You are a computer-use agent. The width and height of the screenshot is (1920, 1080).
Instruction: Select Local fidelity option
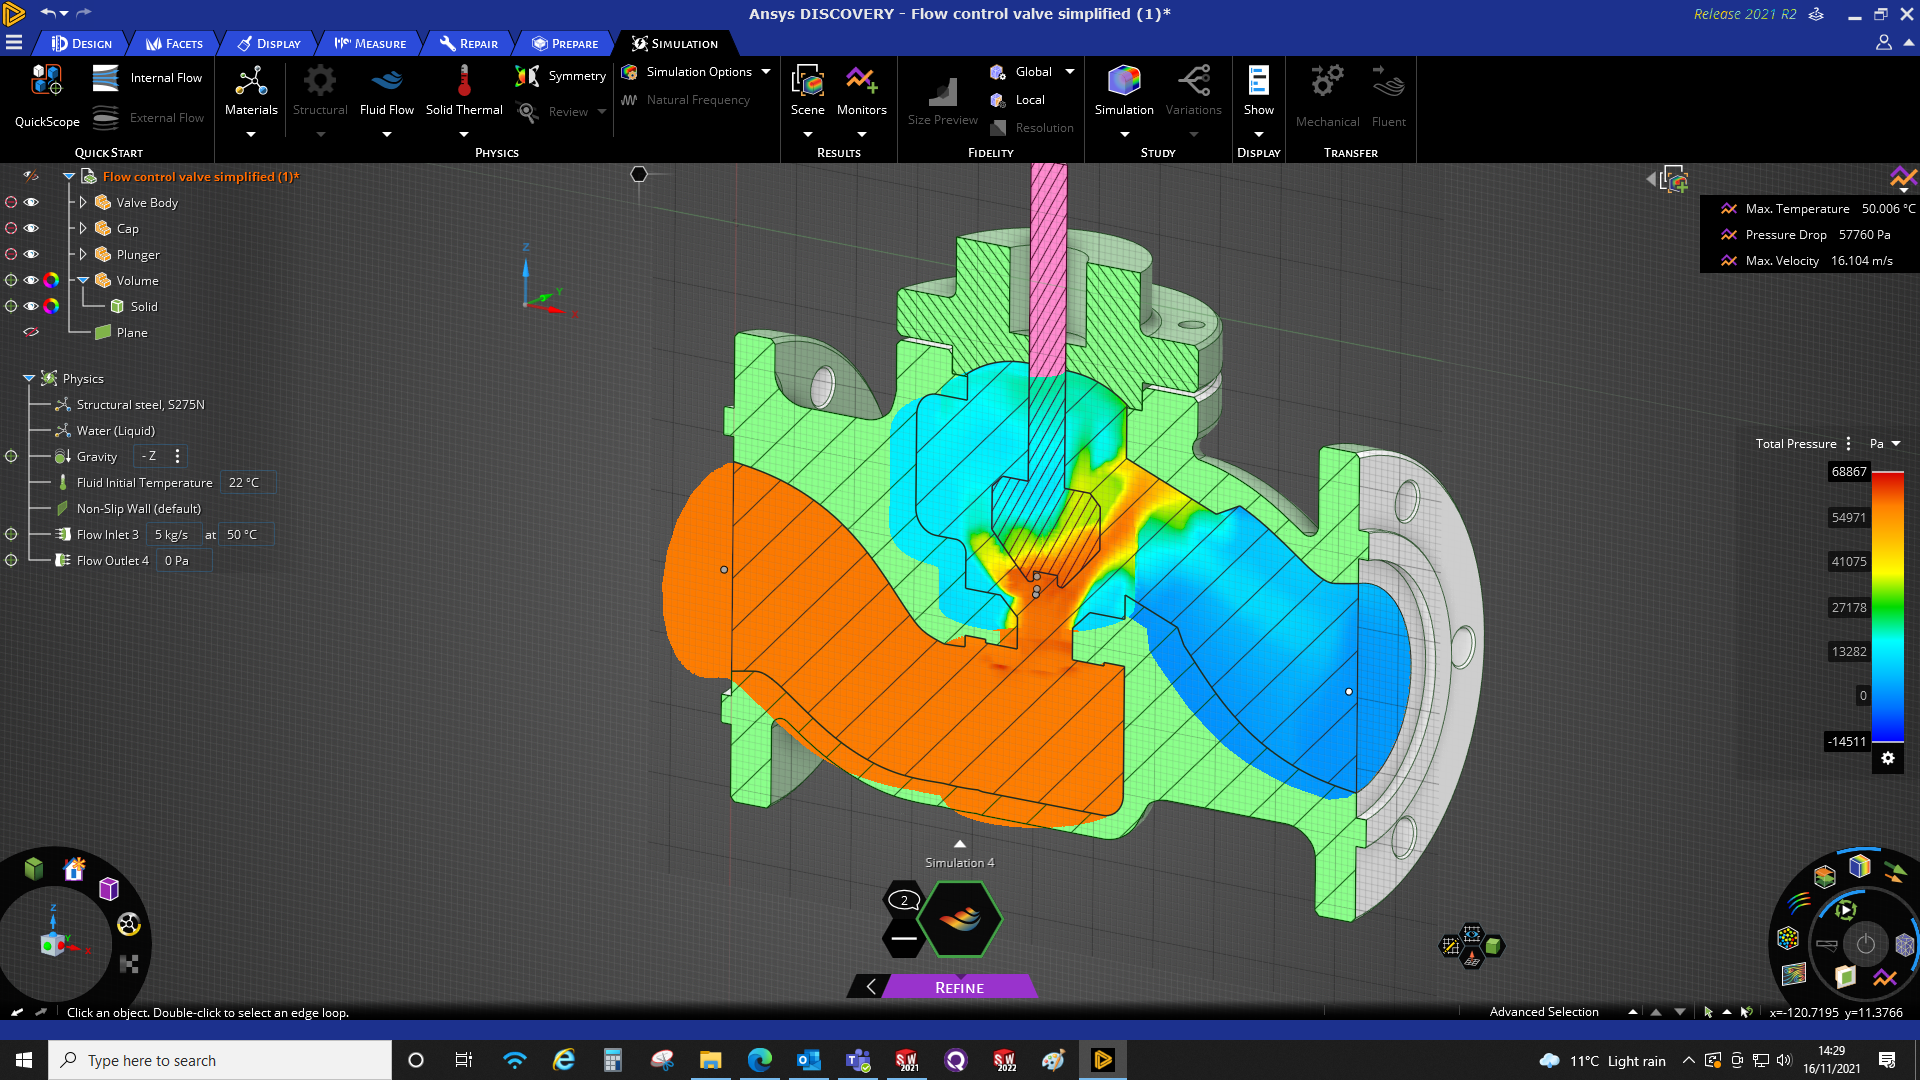(x=1018, y=100)
